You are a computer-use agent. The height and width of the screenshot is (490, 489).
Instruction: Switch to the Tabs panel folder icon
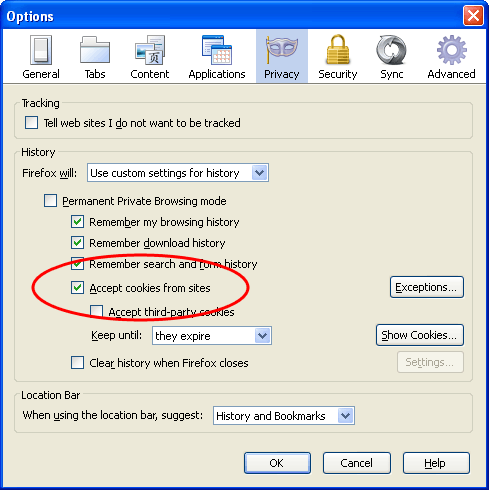95,50
